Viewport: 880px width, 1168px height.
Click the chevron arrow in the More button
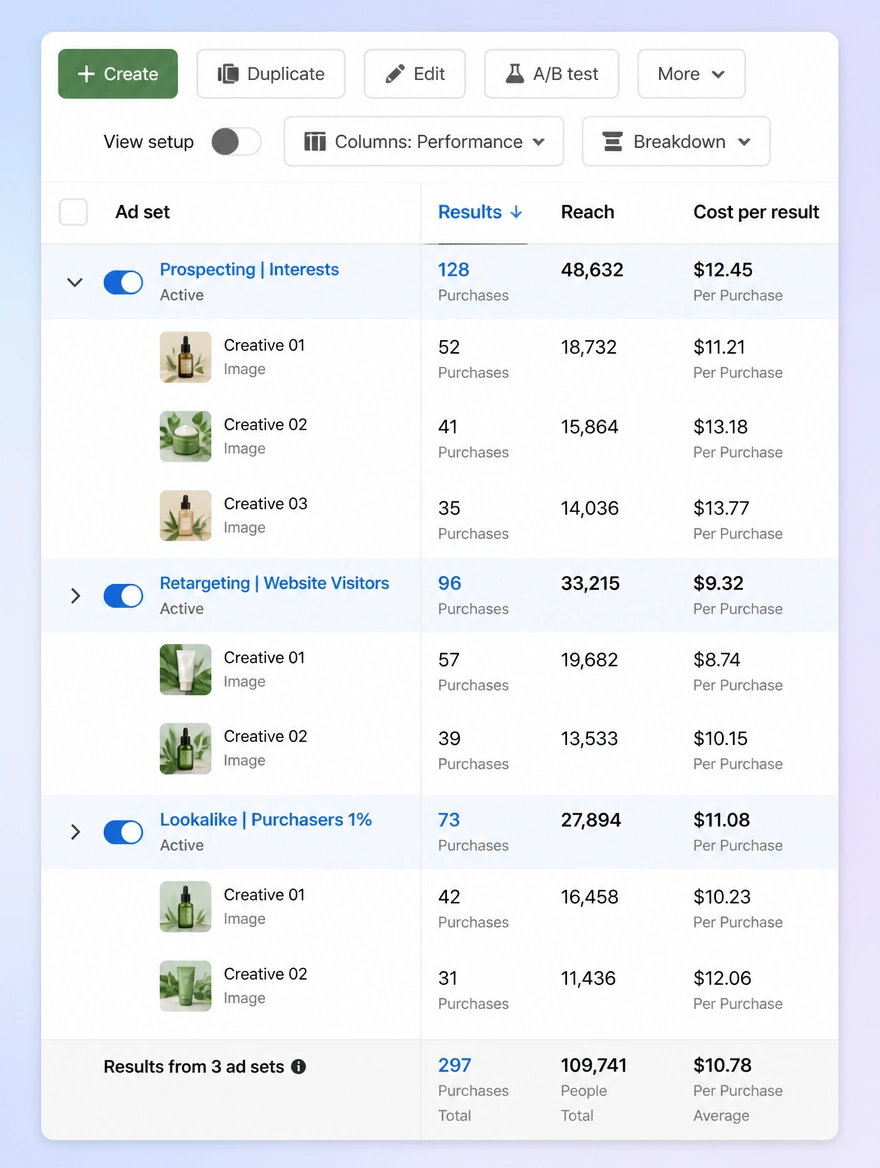[x=718, y=74]
